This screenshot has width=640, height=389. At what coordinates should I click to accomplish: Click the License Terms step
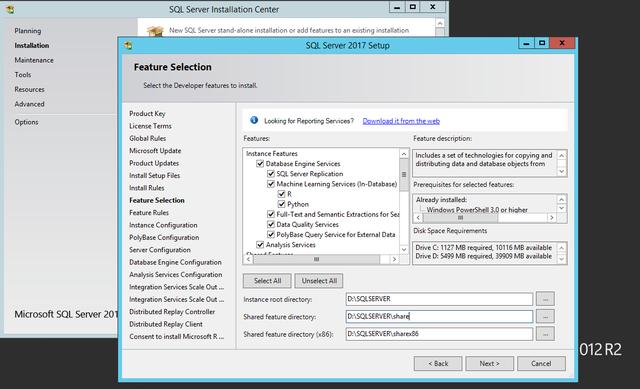tap(150, 126)
